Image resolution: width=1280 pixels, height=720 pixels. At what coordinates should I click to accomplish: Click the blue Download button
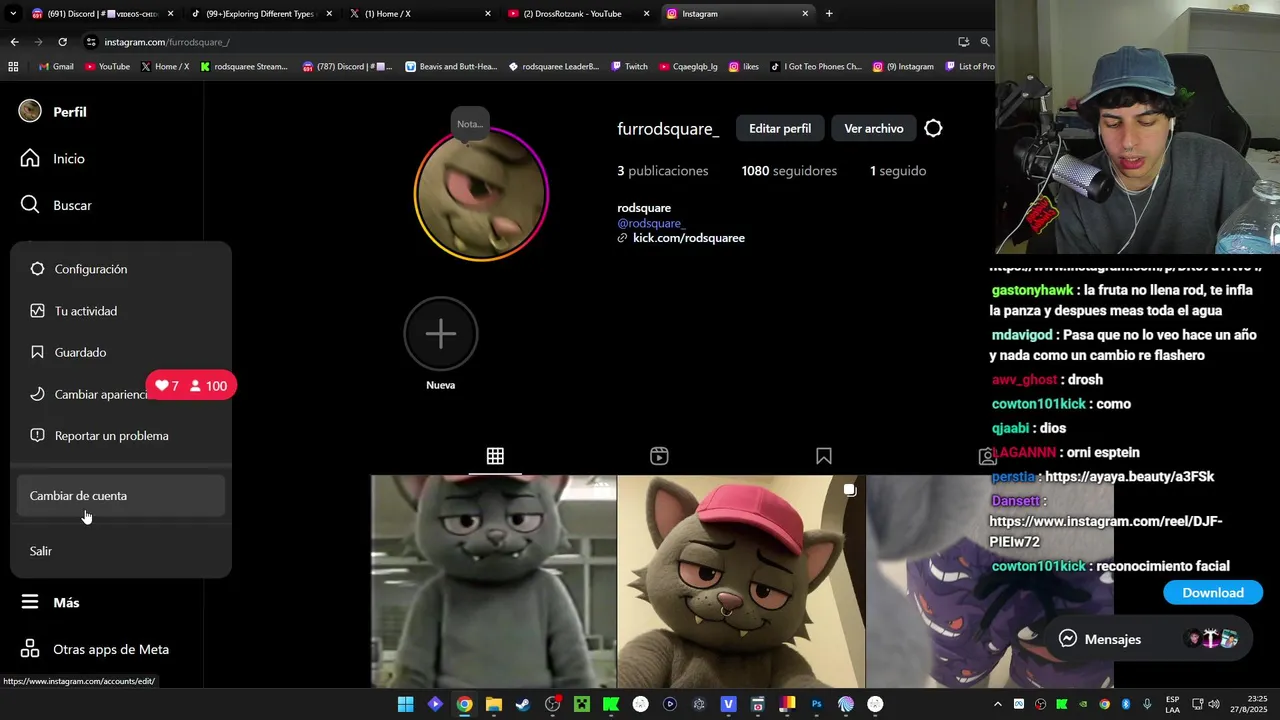point(1213,593)
